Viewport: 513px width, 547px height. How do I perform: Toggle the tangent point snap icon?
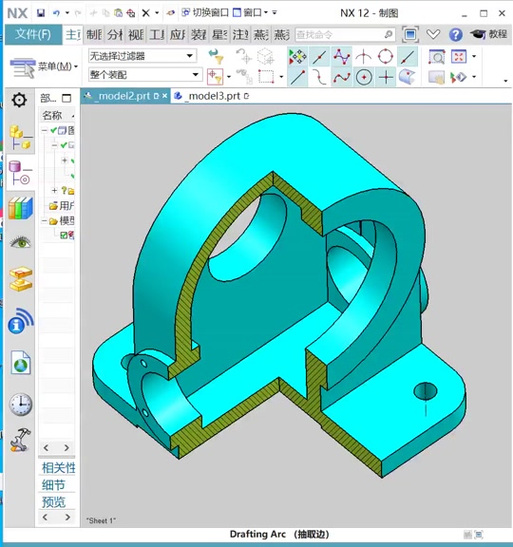(x=319, y=77)
